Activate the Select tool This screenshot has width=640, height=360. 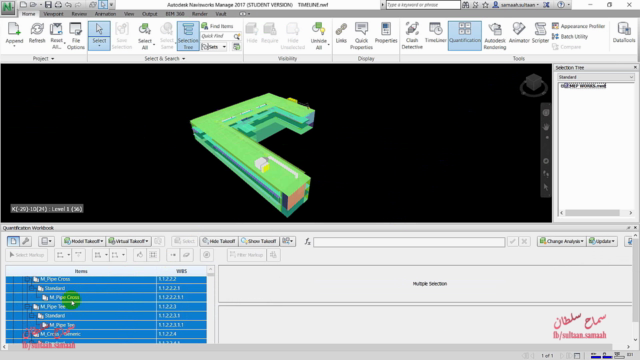coord(99,36)
